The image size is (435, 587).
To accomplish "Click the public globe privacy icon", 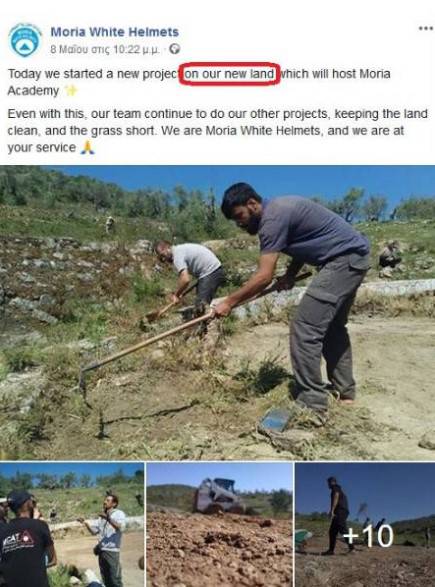I will [x=174, y=49].
